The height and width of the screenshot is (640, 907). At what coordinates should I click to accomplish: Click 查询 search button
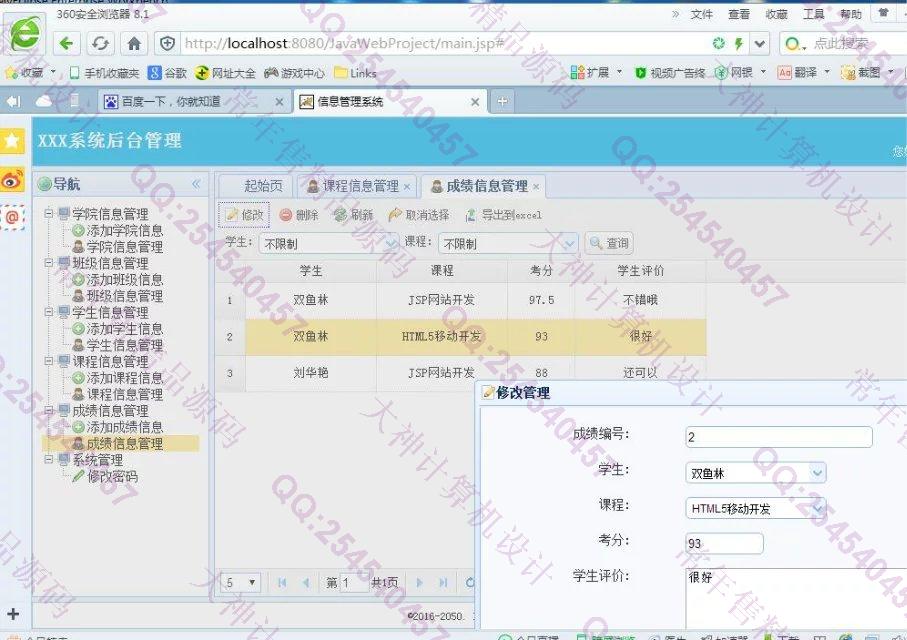point(609,244)
